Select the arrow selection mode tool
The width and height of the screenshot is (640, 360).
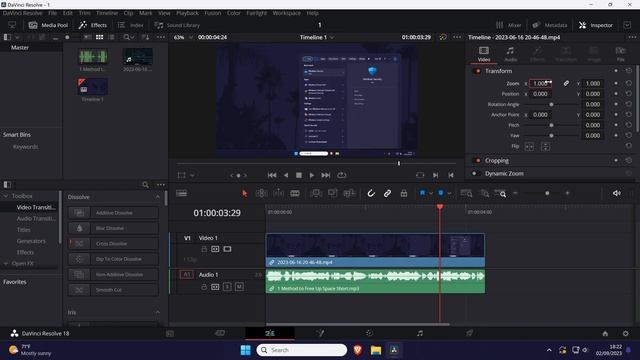click(x=244, y=193)
